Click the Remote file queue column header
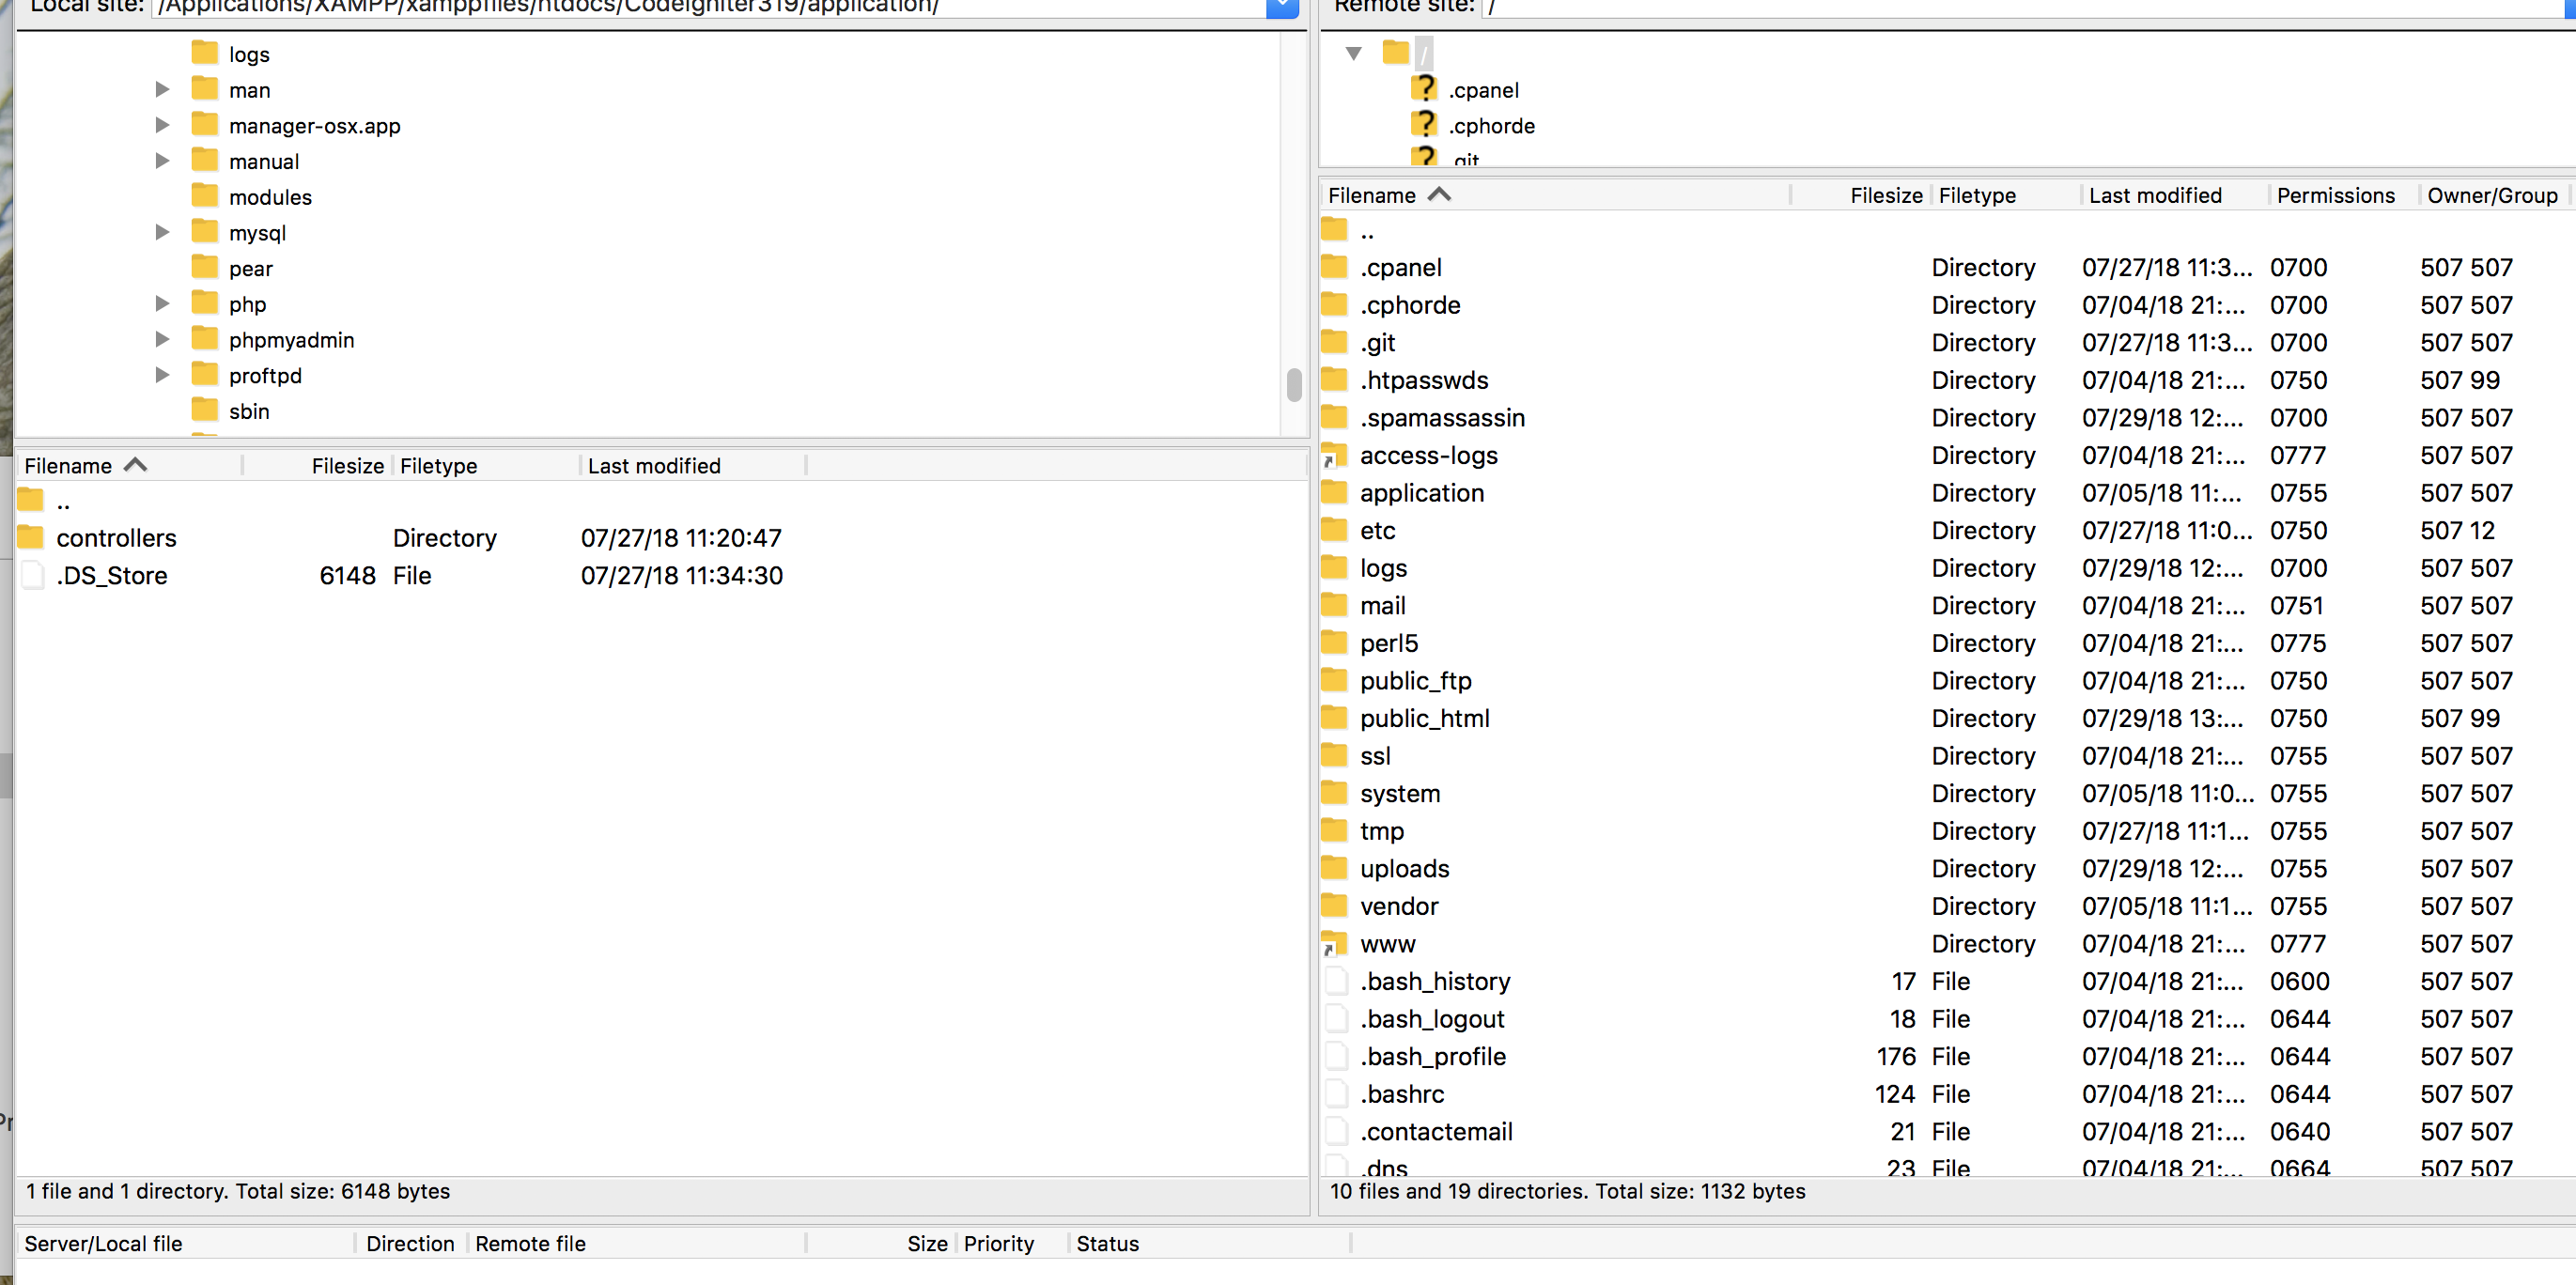 tap(636, 1243)
